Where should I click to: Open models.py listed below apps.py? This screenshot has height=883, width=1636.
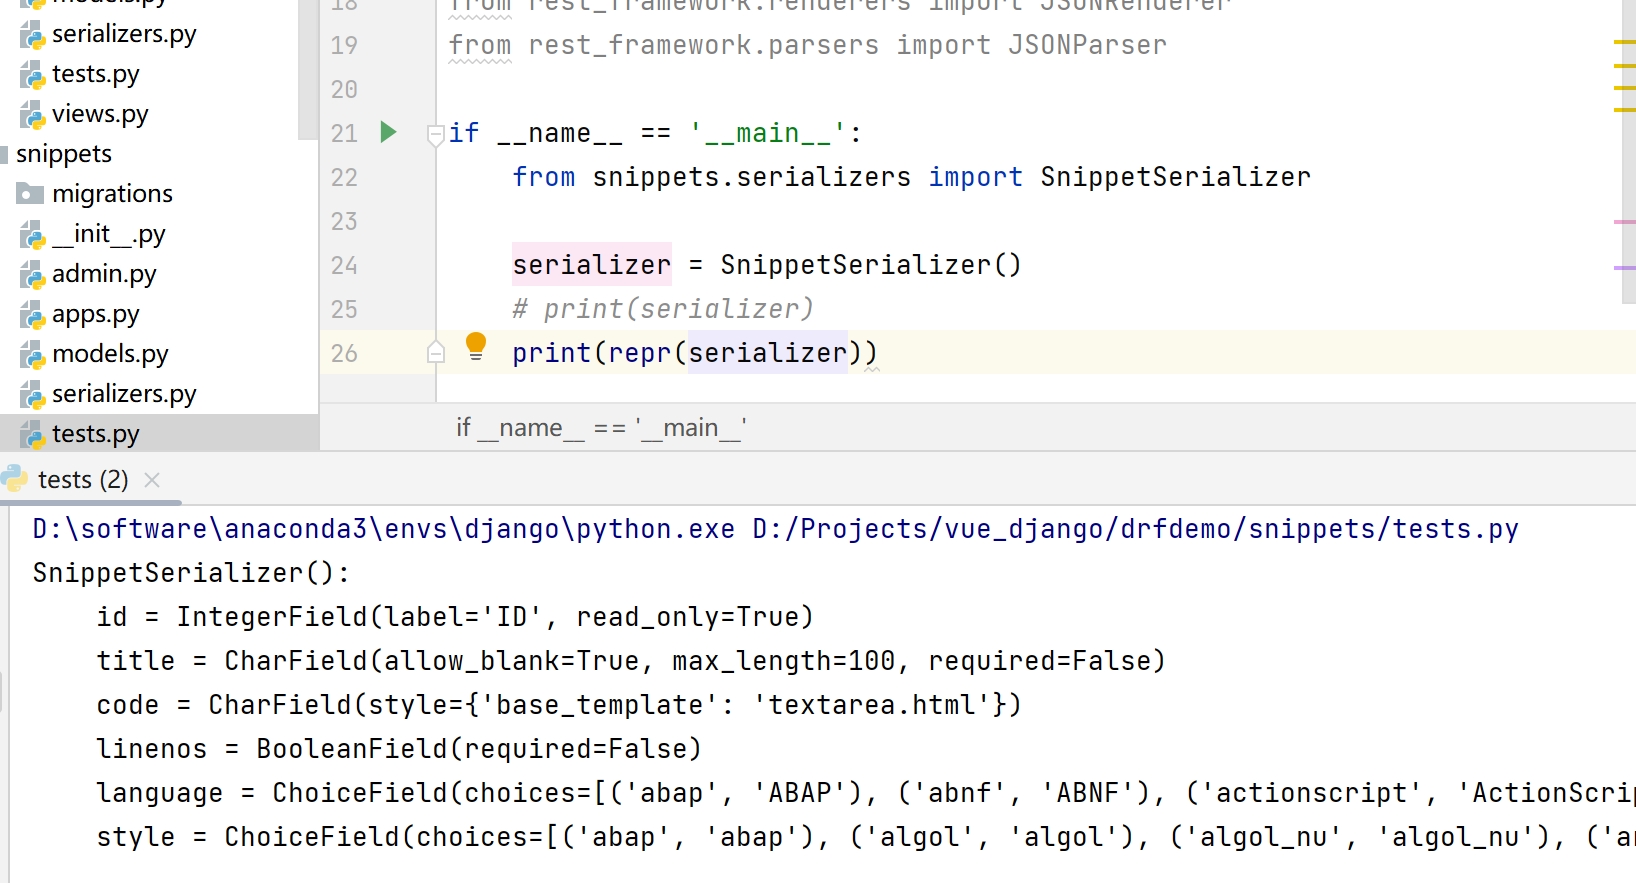(x=110, y=354)
